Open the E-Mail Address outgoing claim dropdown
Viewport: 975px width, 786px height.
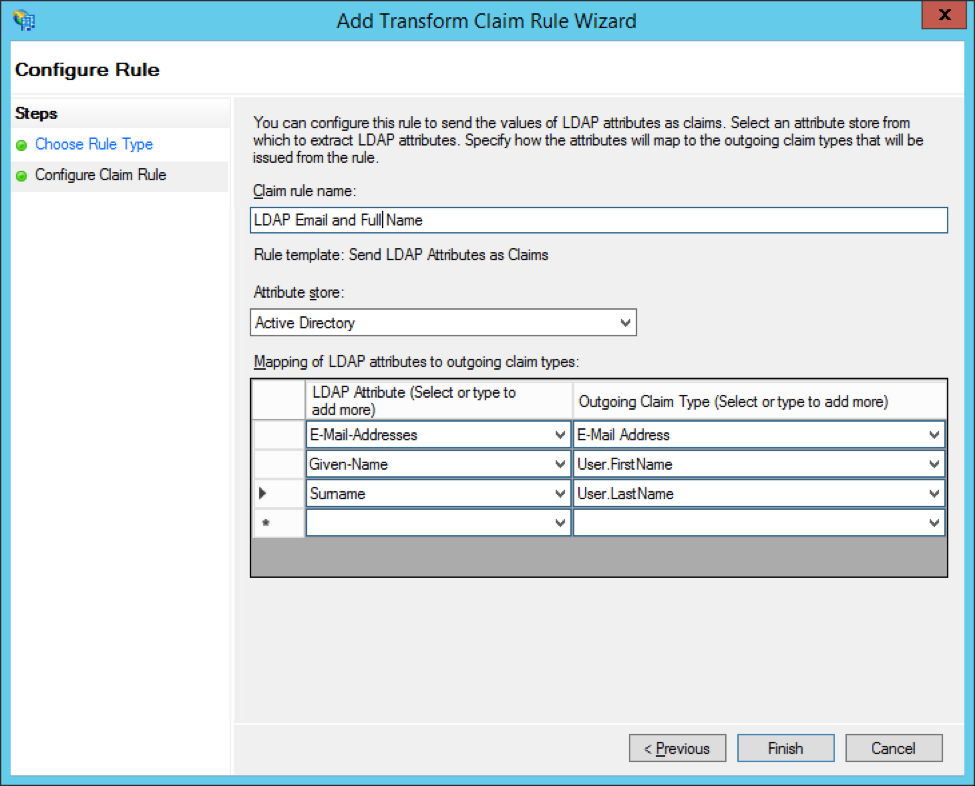(x=934, y=435)
